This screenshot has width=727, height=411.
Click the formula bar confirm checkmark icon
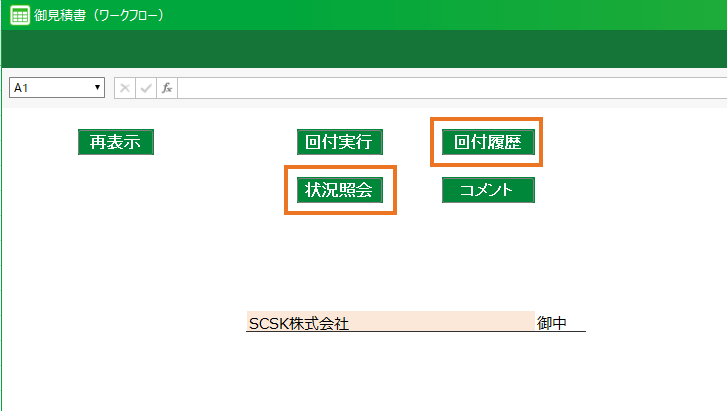pyautogui.click(x=146, y=88)
